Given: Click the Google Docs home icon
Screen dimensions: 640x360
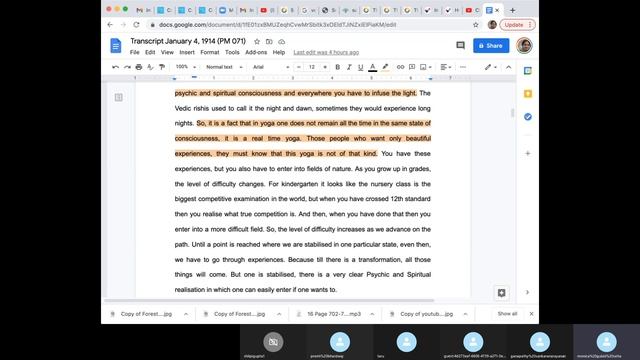Looking at the screenshot, I should (x=116, y=46).
